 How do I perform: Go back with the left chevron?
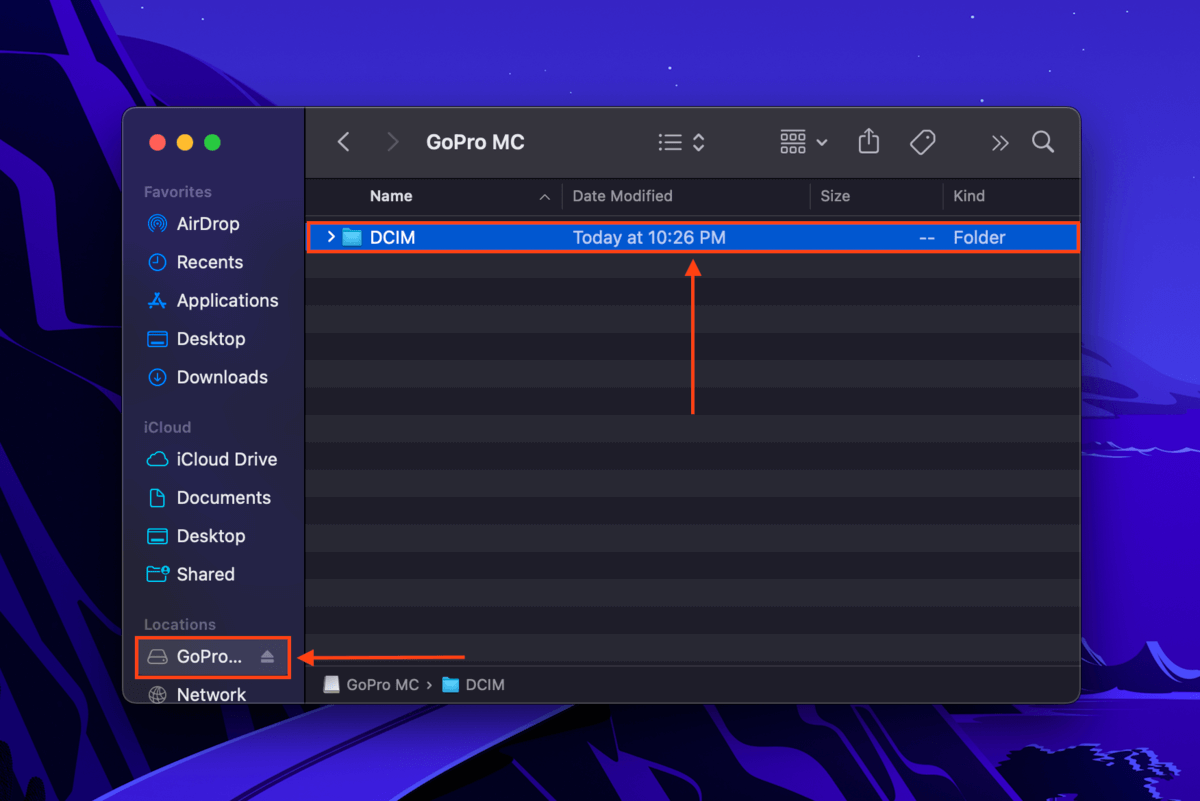pos(343,142)
